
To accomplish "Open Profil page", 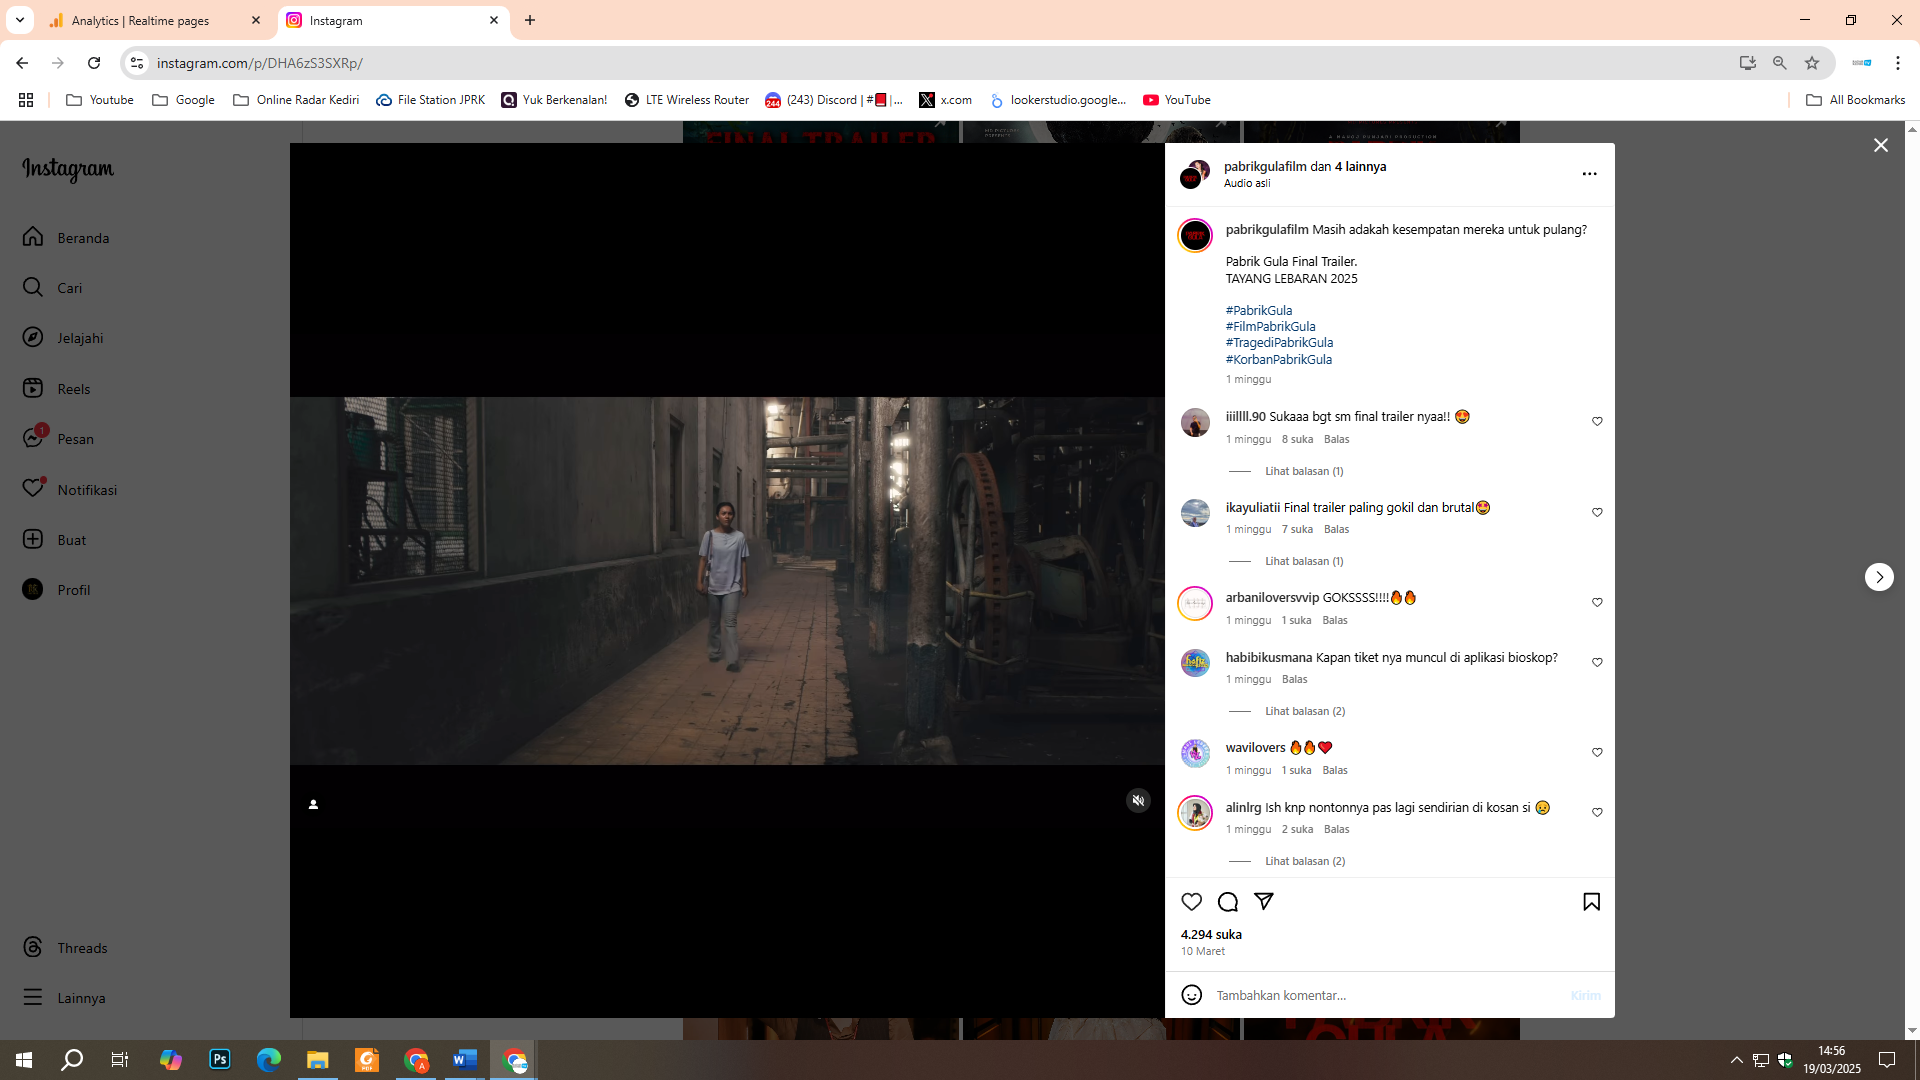I will pos(56,589).
